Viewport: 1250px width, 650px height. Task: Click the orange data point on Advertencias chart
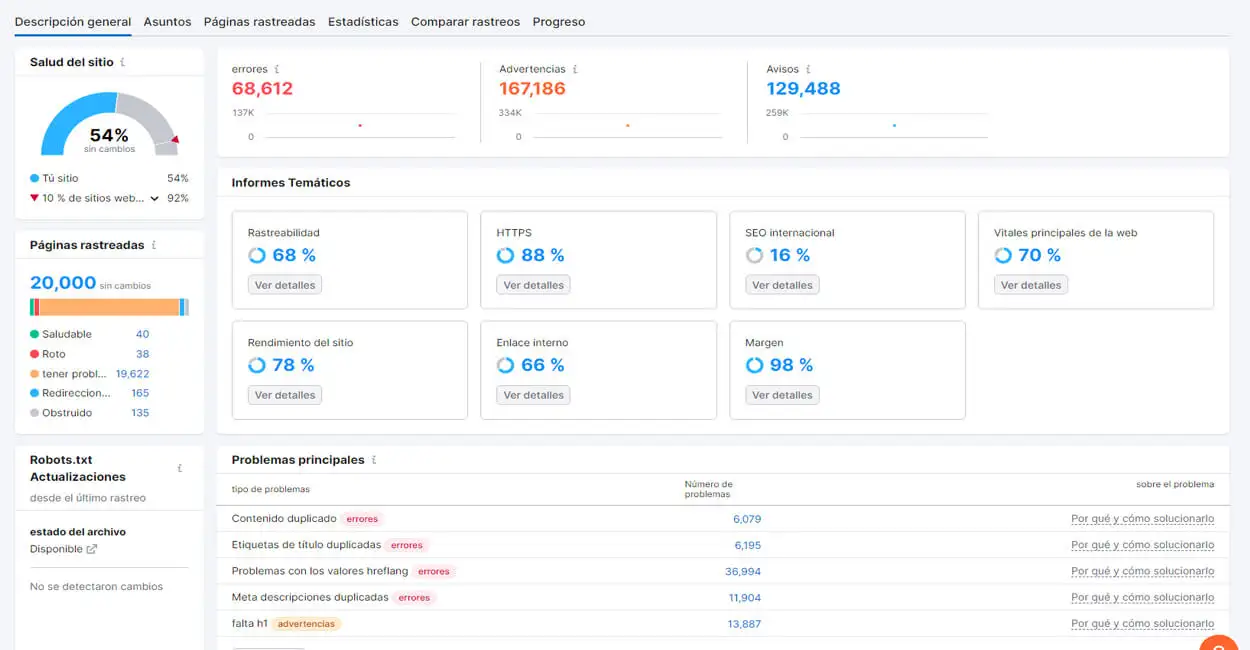[x=627, y=125]
